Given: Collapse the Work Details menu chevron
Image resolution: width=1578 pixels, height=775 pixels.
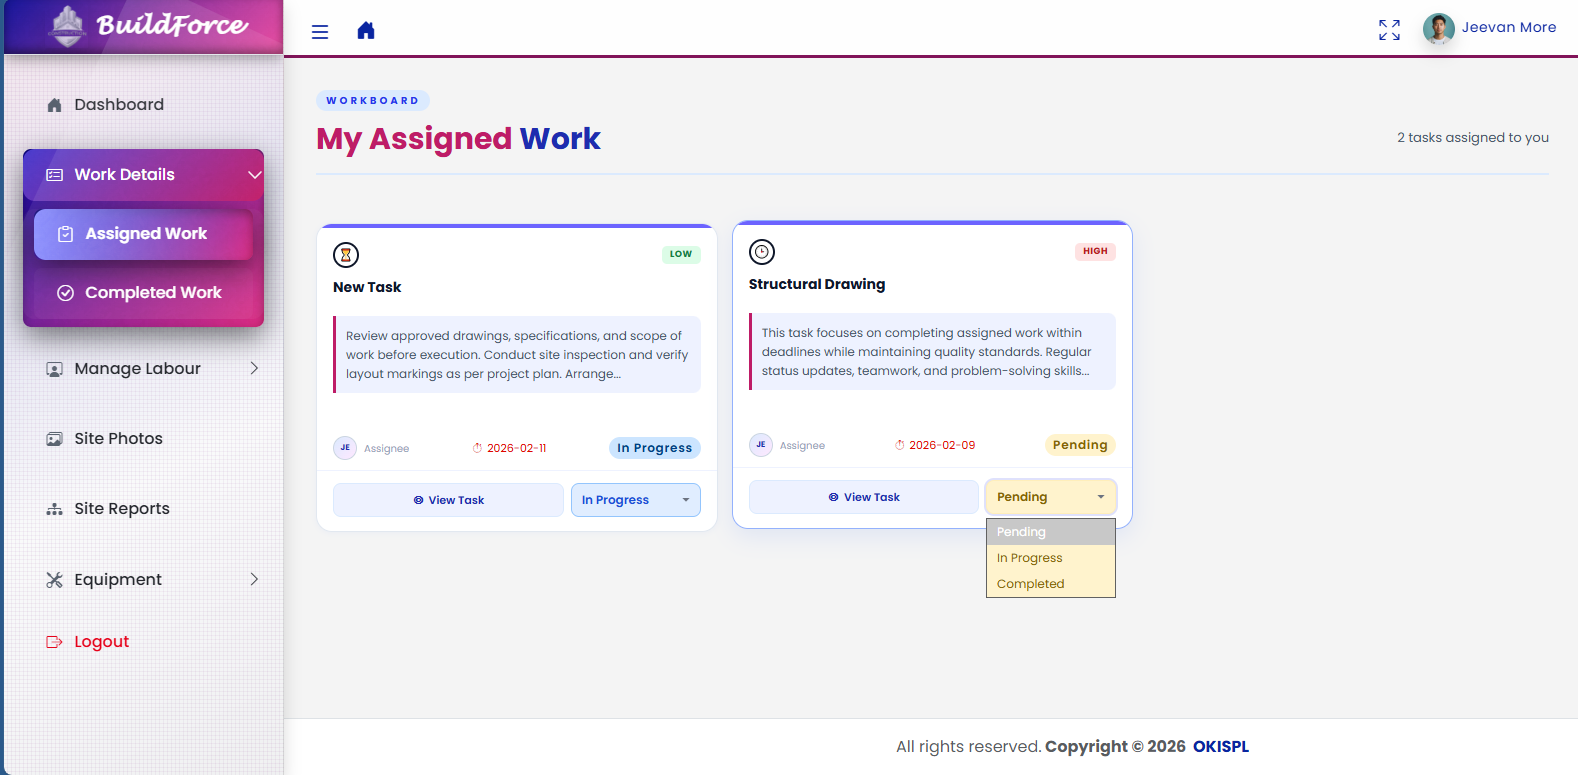Looking at the screenshot, I should click(x=255, y=175).
